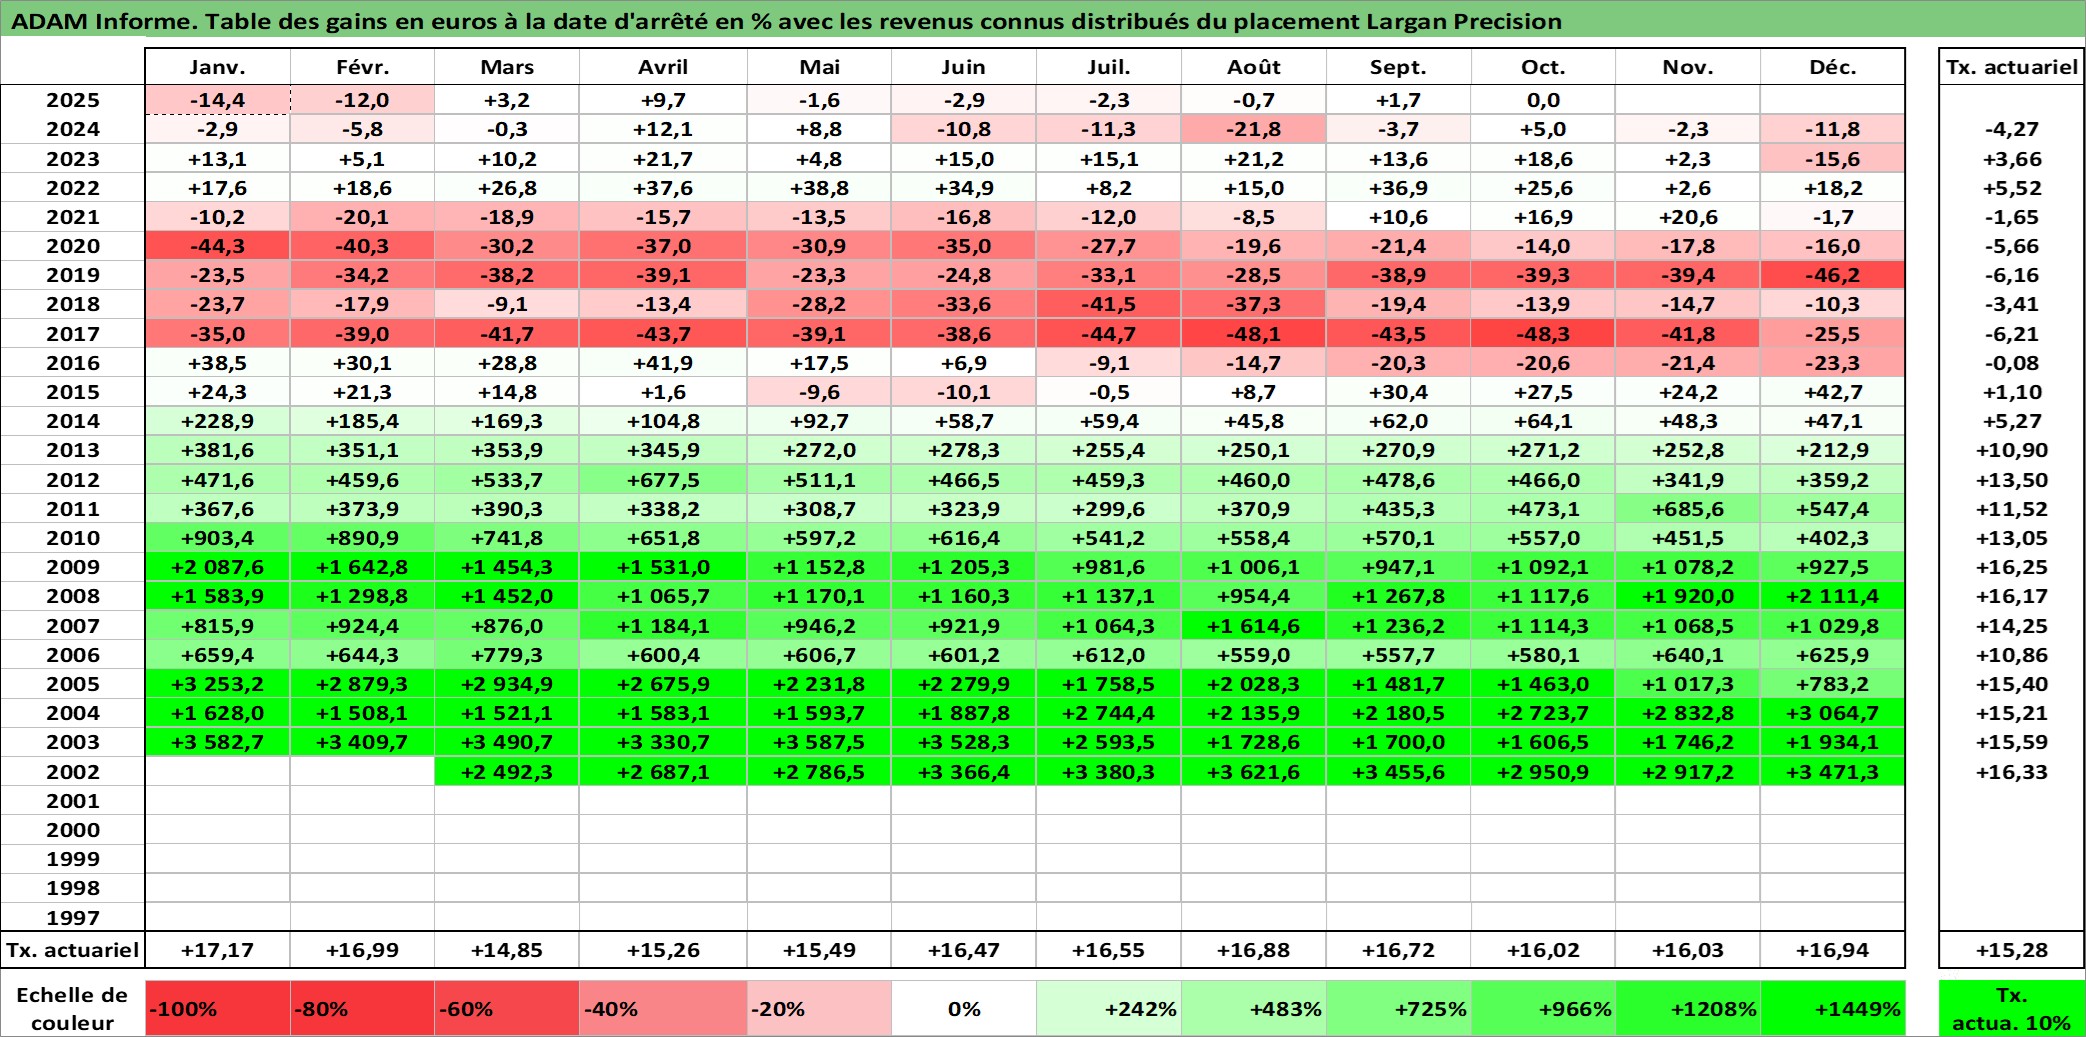Image resolution: width=2086 pixels, height=1037 pixels.
Task: Click the cell showing +685,6
Action: click(1688, 509)
